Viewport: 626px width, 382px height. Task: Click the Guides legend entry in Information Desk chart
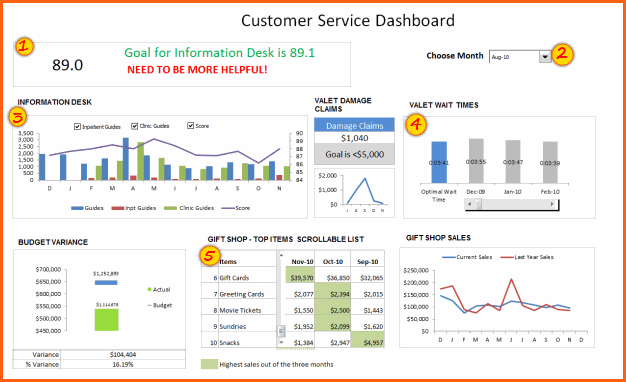[x=87, y=208]
